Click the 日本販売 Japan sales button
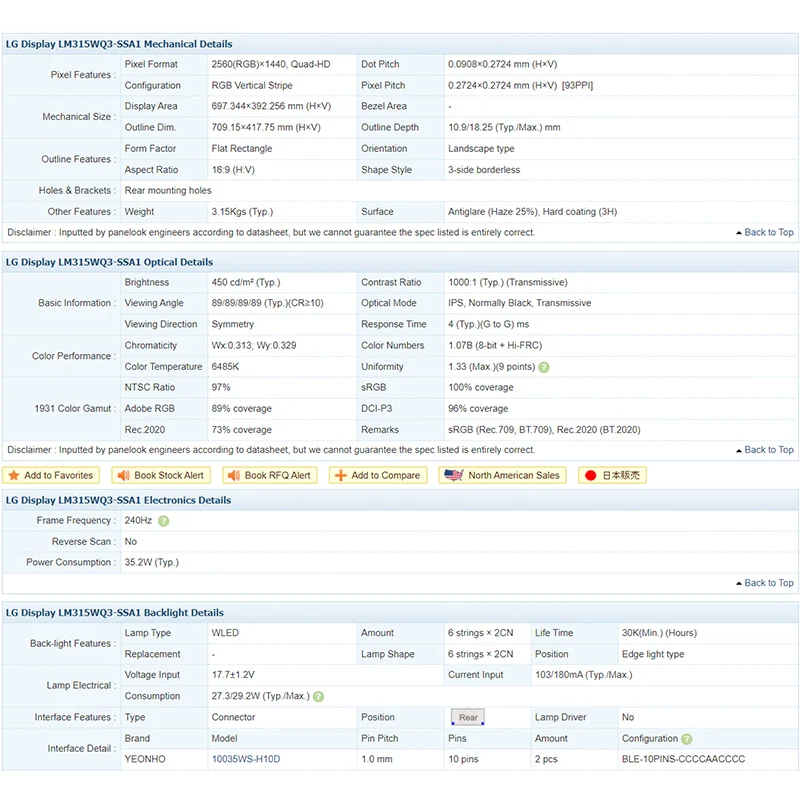Screen dimensions: 800x800 tap(612, 476)
